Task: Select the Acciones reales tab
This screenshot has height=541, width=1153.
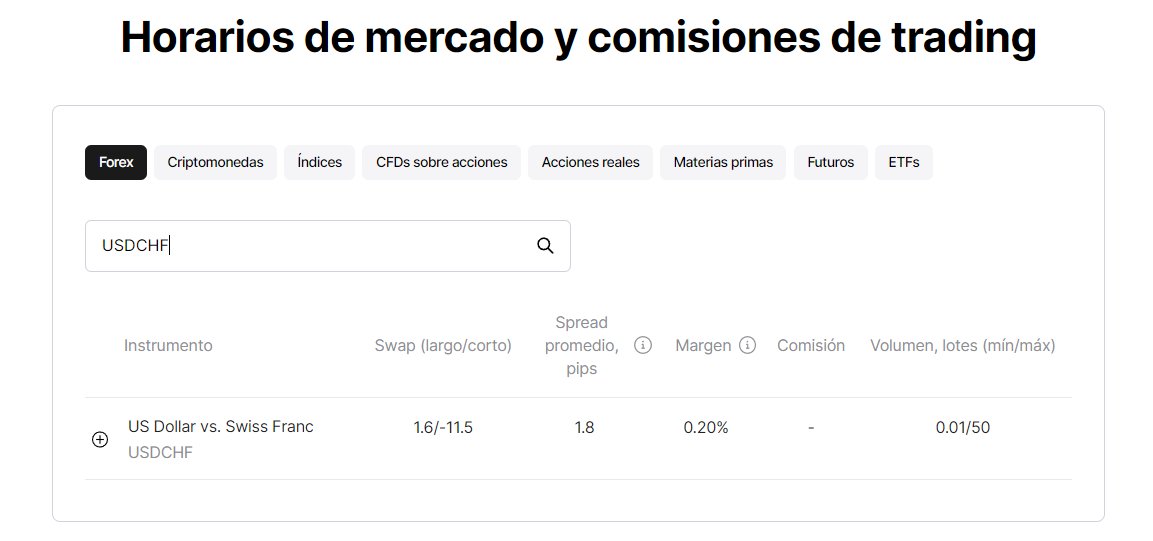Action: click(590, 162)
